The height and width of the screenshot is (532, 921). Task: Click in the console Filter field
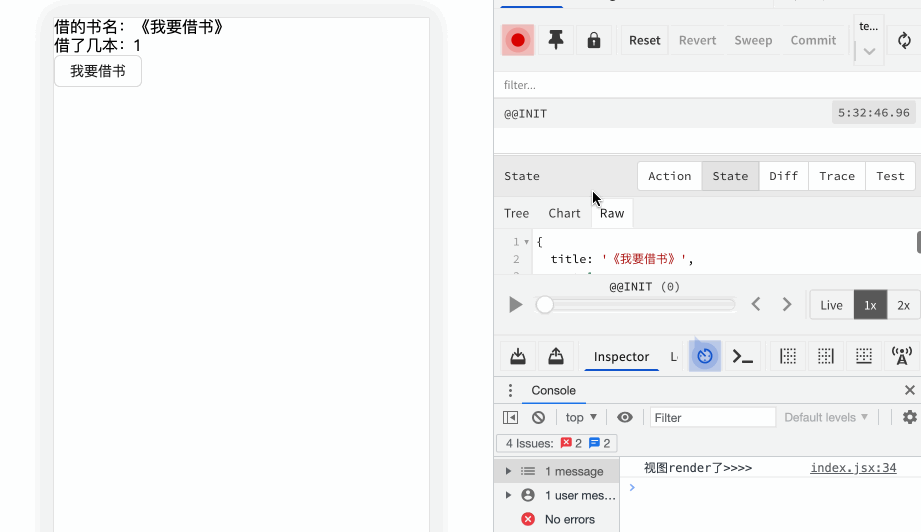click(x=712, y=417)
